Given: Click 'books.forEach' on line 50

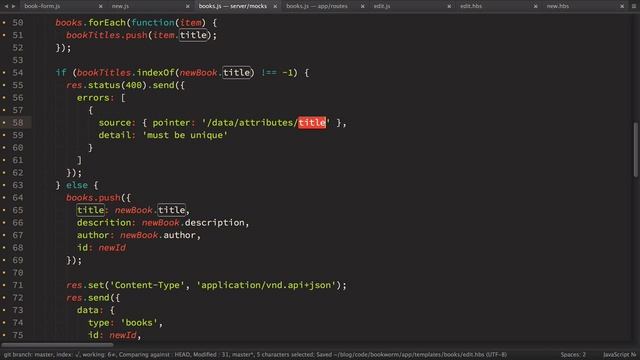Looking at the screenshot, I should click(x=91, y=22).
